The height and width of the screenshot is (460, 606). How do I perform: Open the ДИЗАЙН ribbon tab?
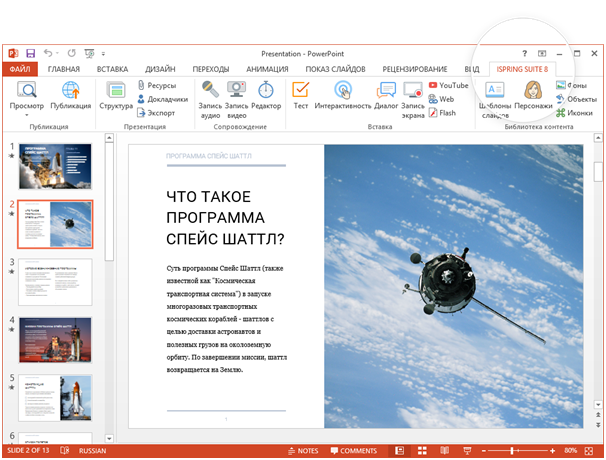(160, 69)
